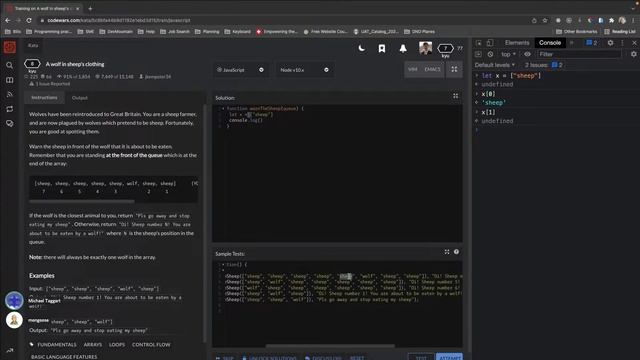640x360 pixels.
Task: Open the Job Search bookmarks folder
Action: point(175,31)
